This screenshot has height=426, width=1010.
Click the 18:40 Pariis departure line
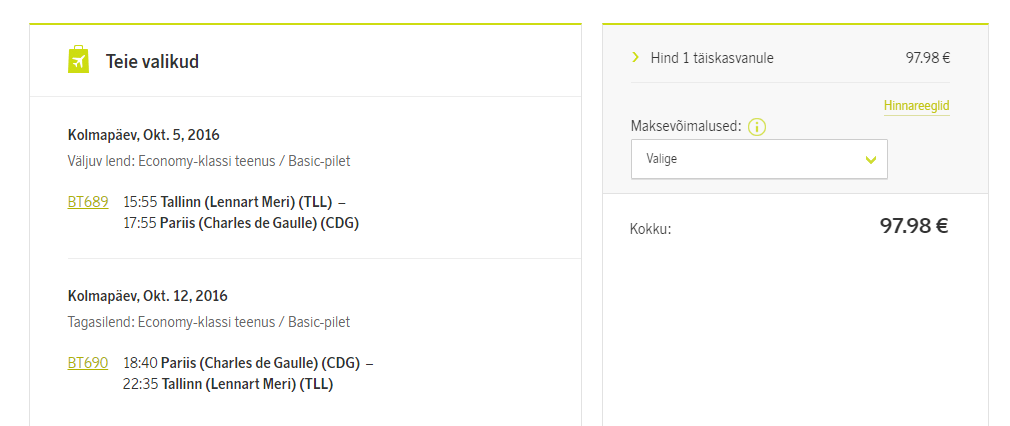point(248,362)
